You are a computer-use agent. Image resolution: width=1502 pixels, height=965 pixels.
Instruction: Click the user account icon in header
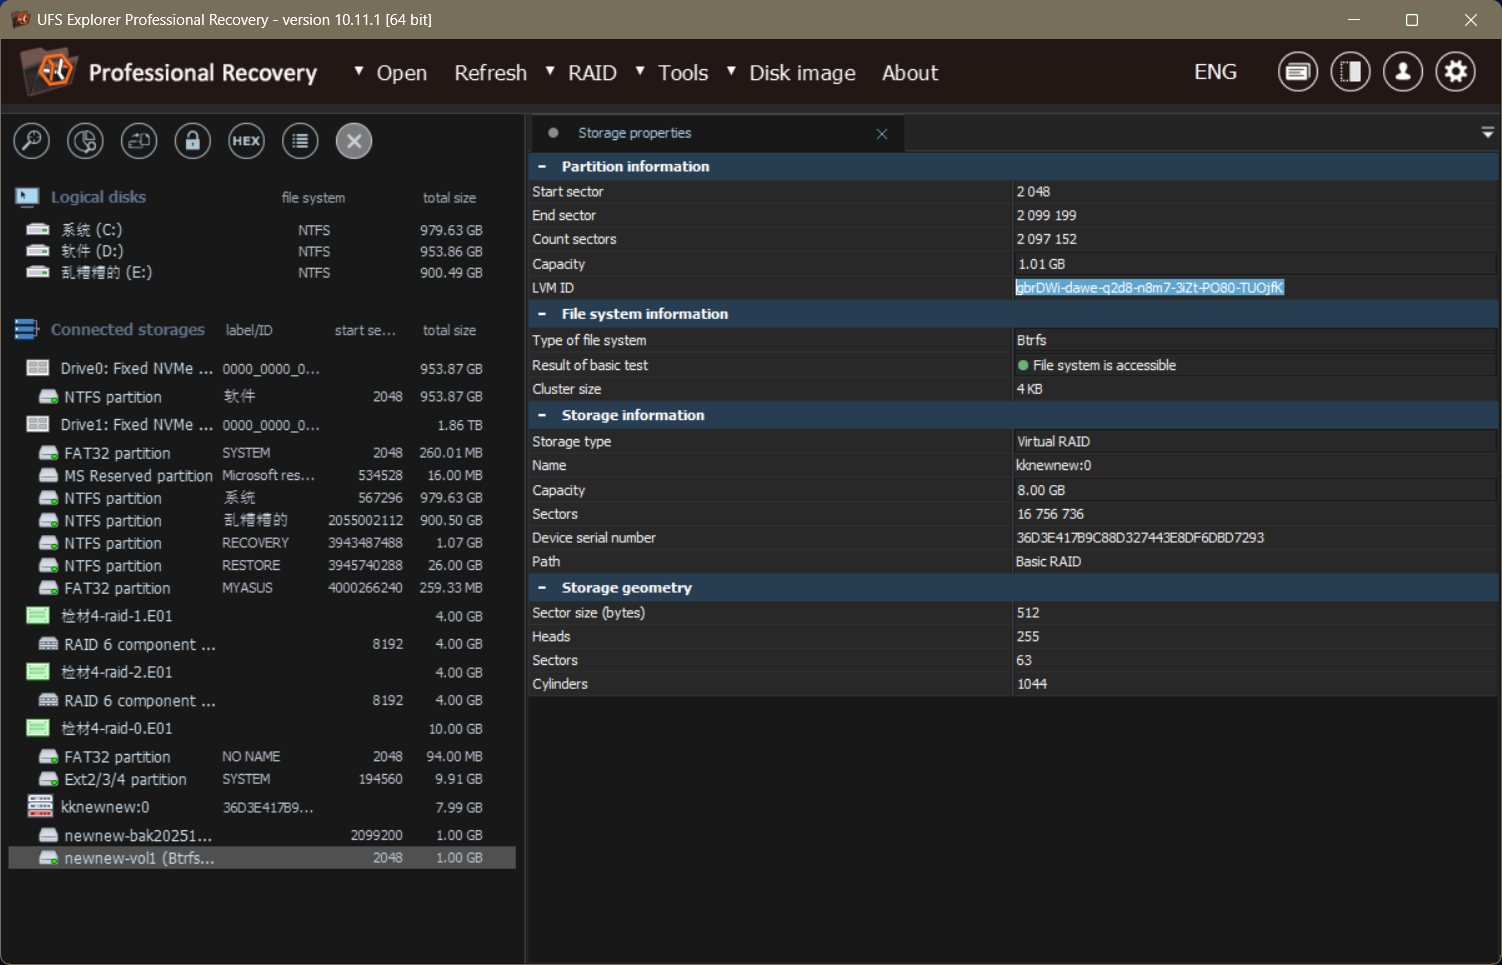pos(1403,72)
